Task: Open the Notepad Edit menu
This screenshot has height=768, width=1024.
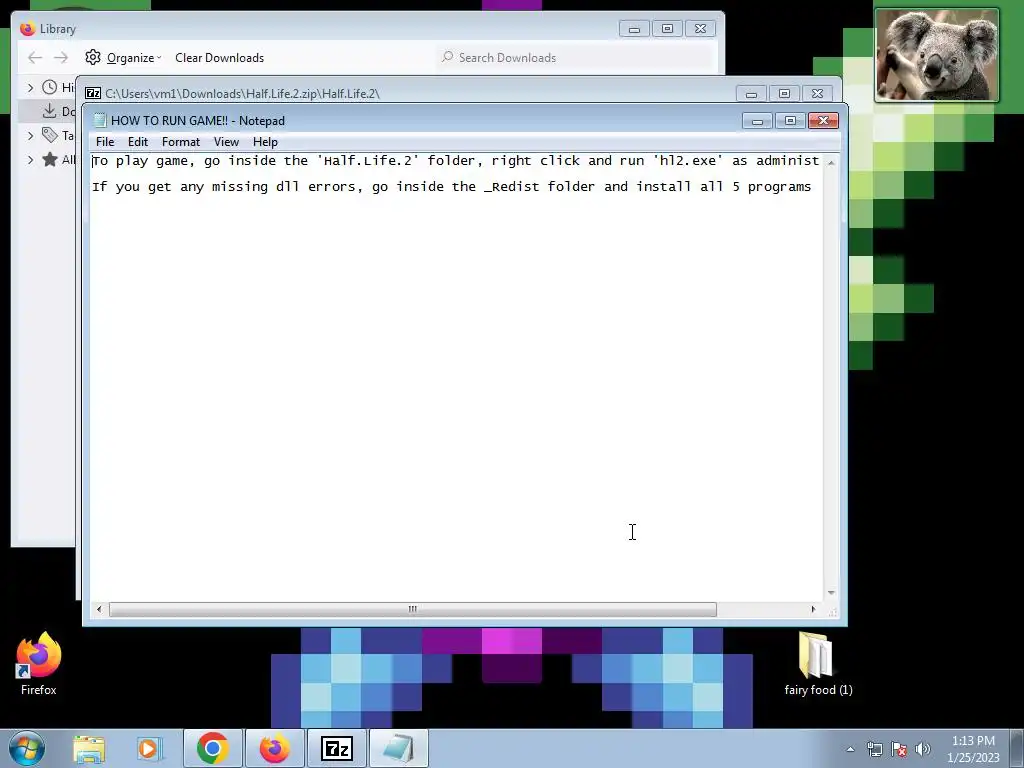Action: tap(138, 142)
